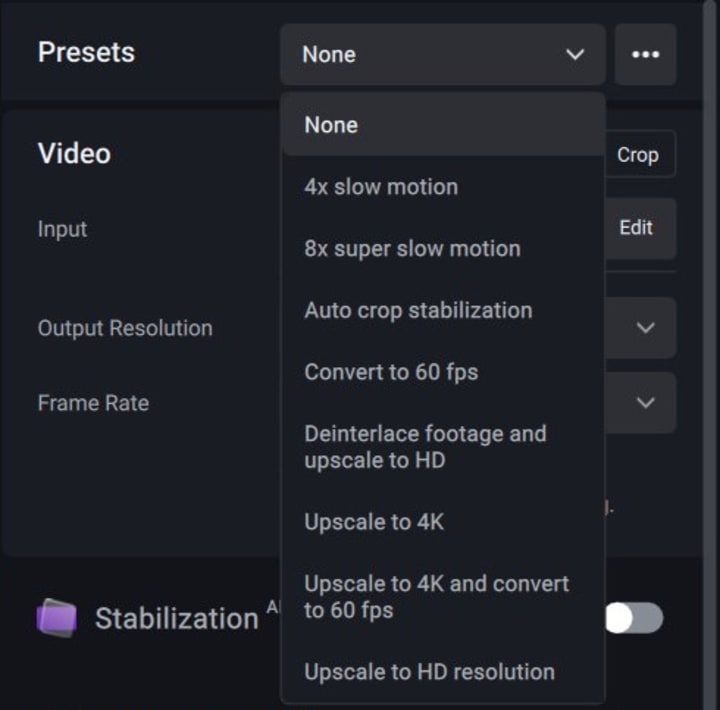Image resolution: width=720 pixels, height=710 pixels.
Task: Open the presets three-dot options menu
Action: tap(645, 54)
